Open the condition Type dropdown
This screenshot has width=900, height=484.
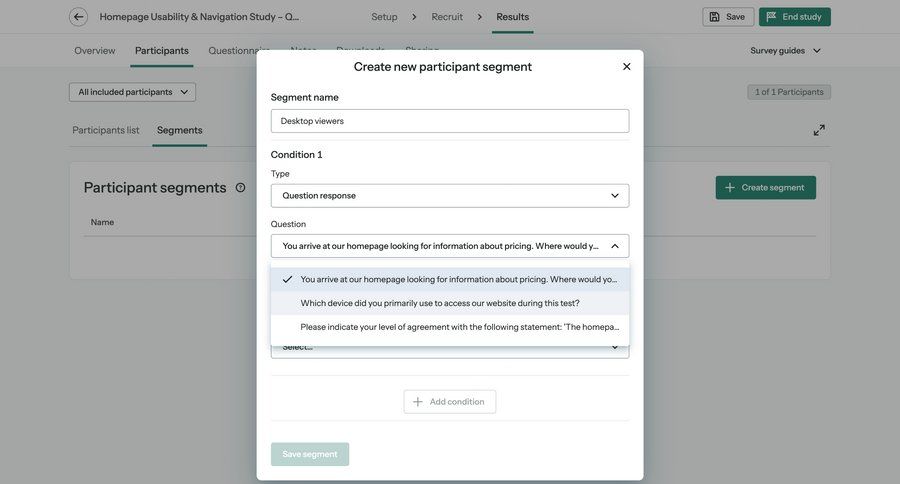450,196
